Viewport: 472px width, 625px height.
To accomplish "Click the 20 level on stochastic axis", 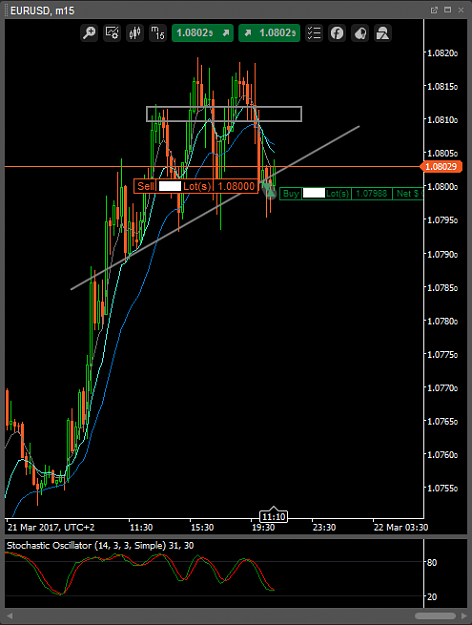I will [x=432, y=597].
